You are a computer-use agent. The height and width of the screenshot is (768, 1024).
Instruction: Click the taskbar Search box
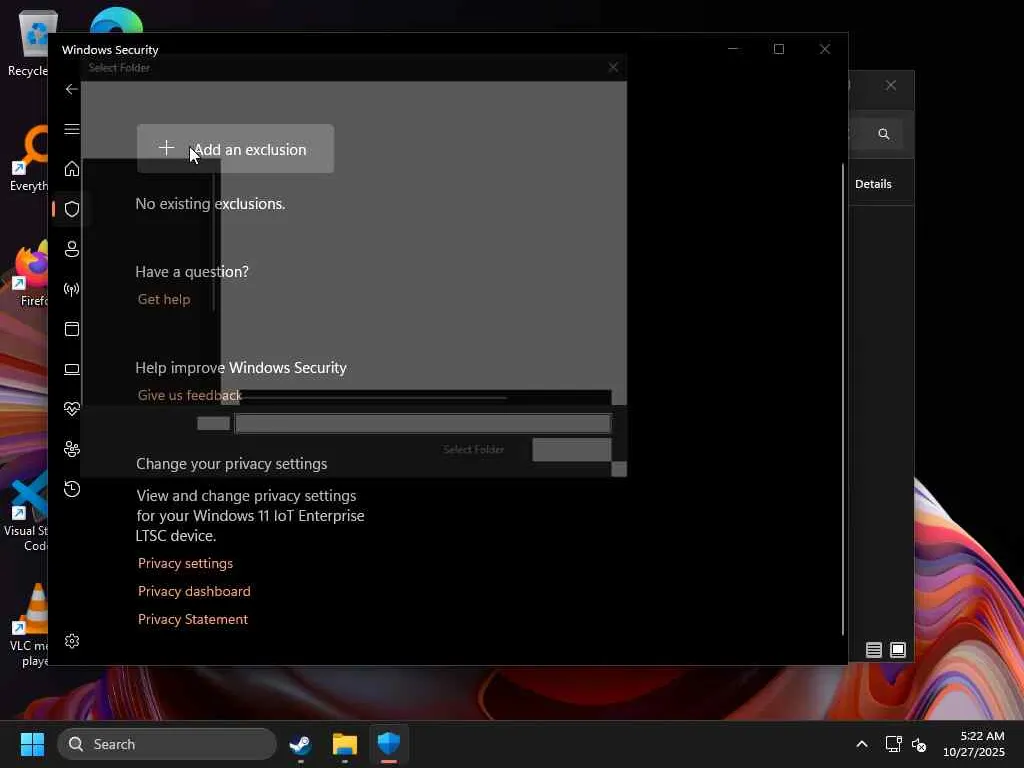pyautogui.click(x=167, y=744)
